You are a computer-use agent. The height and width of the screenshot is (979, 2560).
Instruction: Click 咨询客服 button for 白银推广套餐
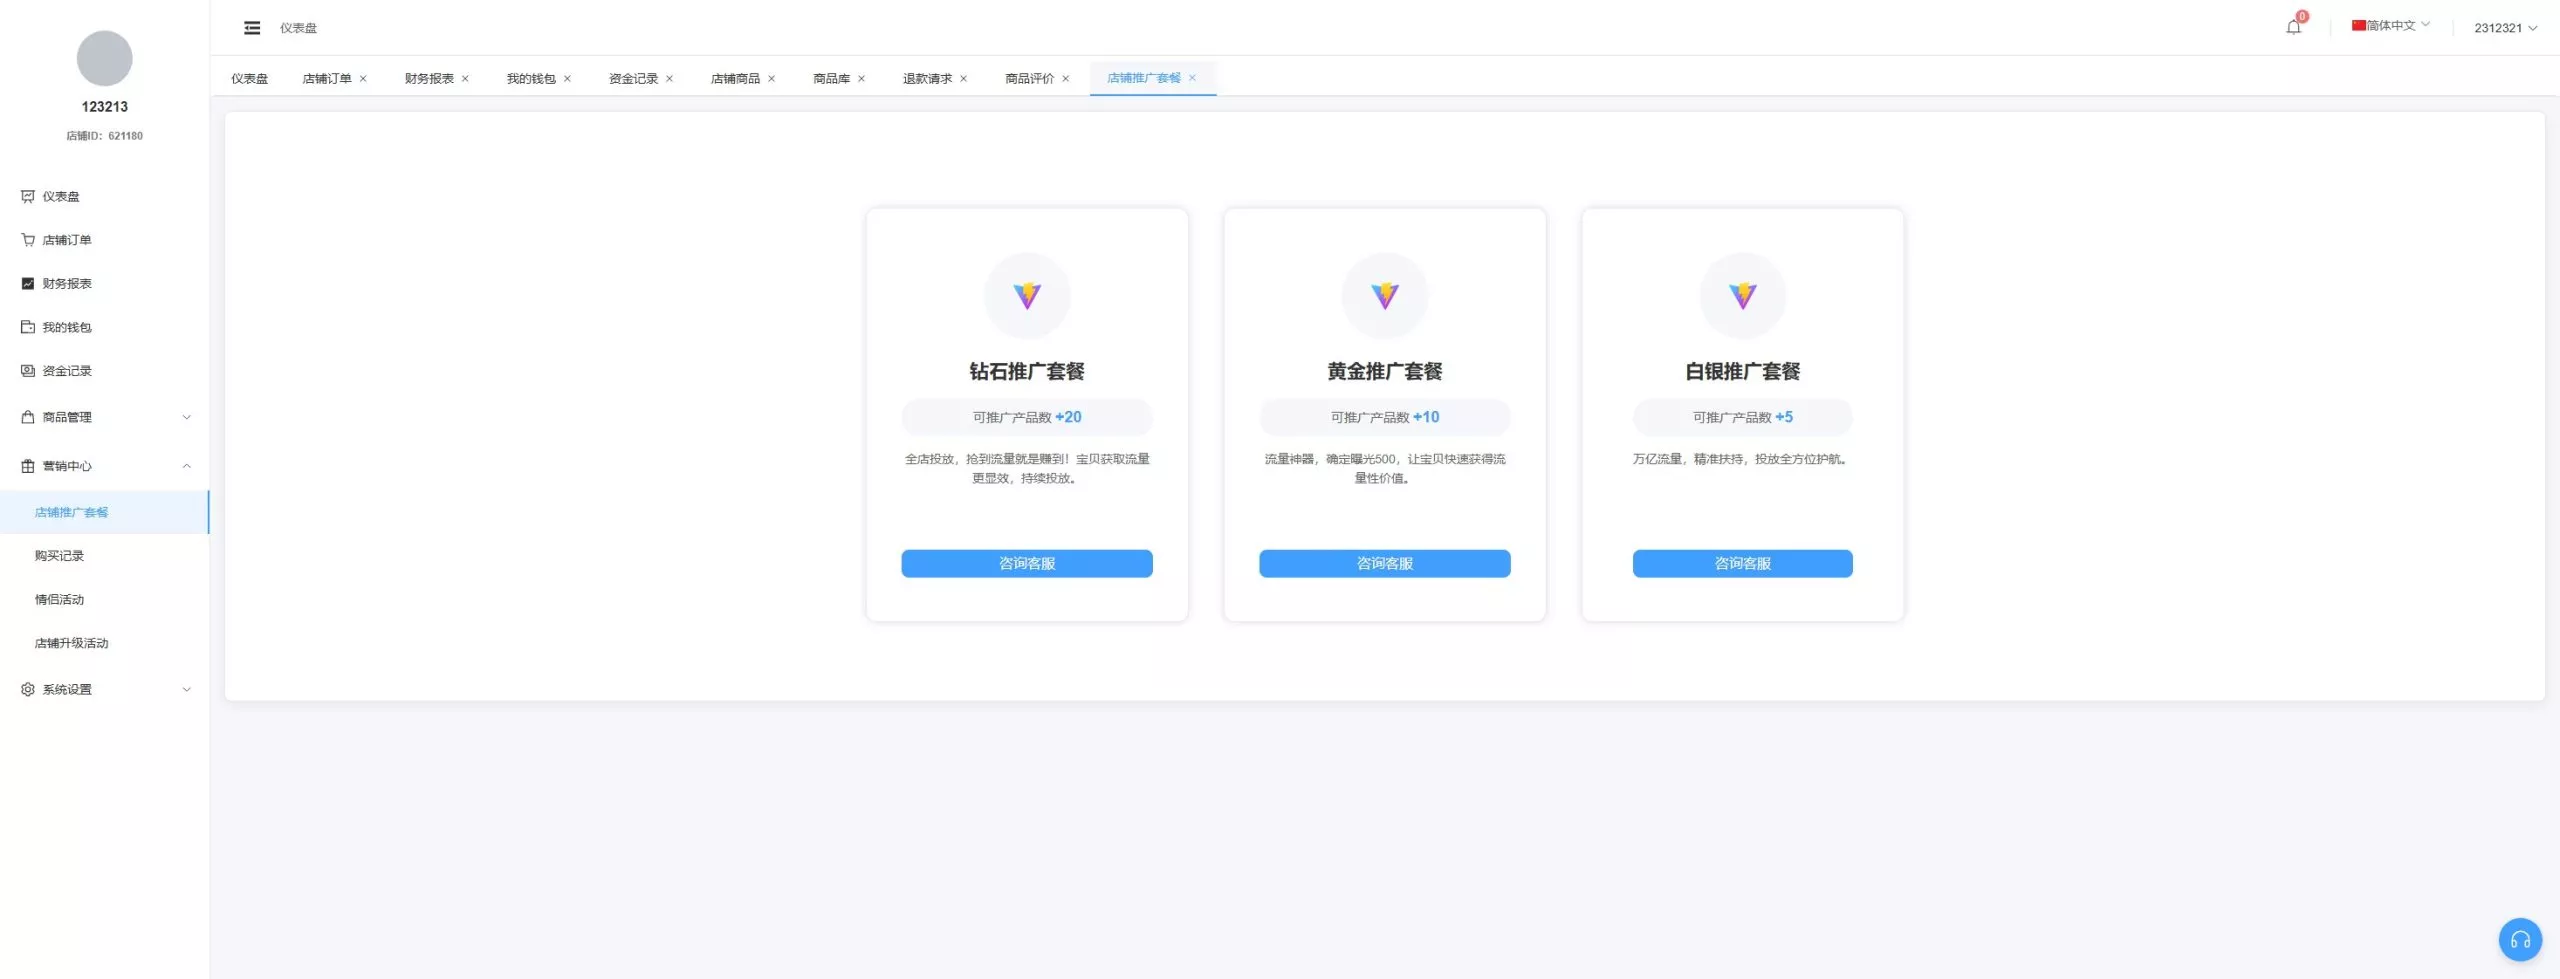click(x=1742, y=564)
